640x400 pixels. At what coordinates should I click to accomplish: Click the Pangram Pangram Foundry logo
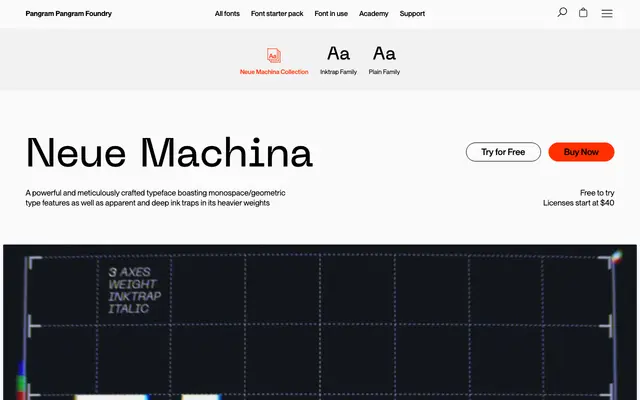(68, 13)
